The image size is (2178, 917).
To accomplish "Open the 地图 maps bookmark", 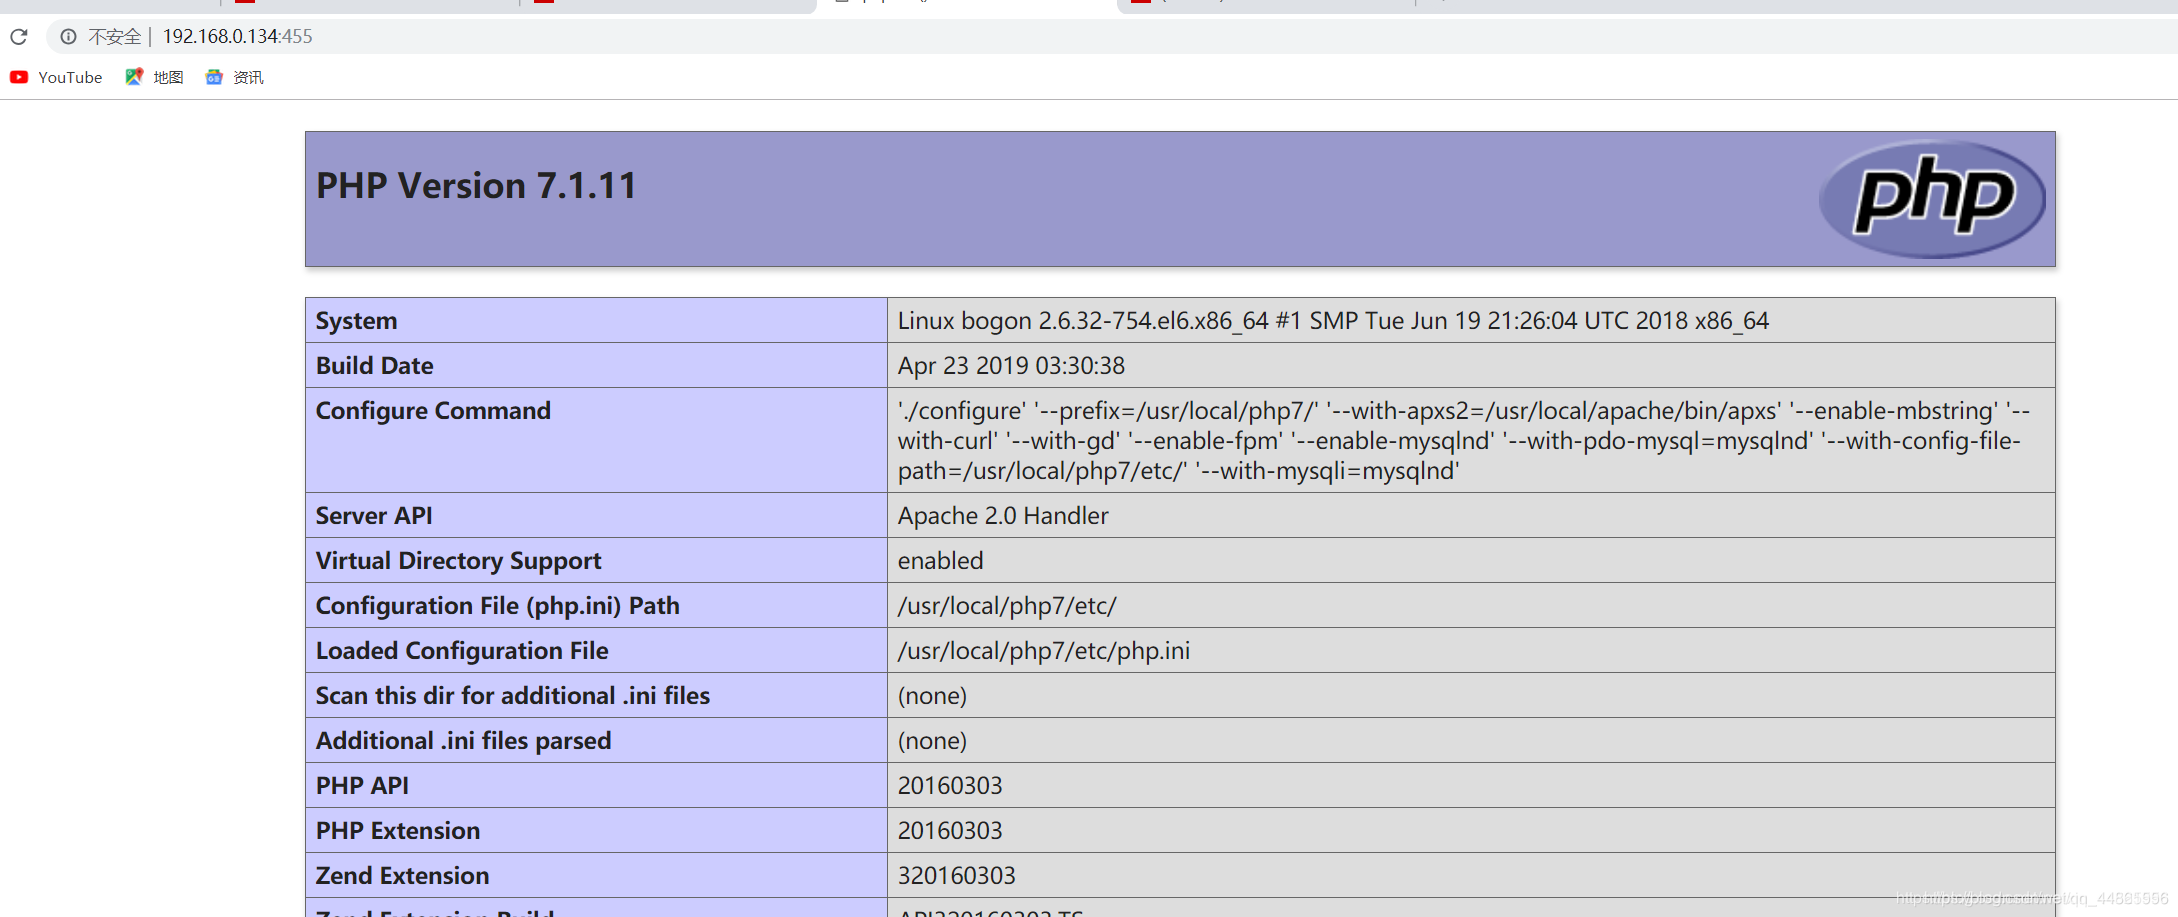I will [154, 77].
